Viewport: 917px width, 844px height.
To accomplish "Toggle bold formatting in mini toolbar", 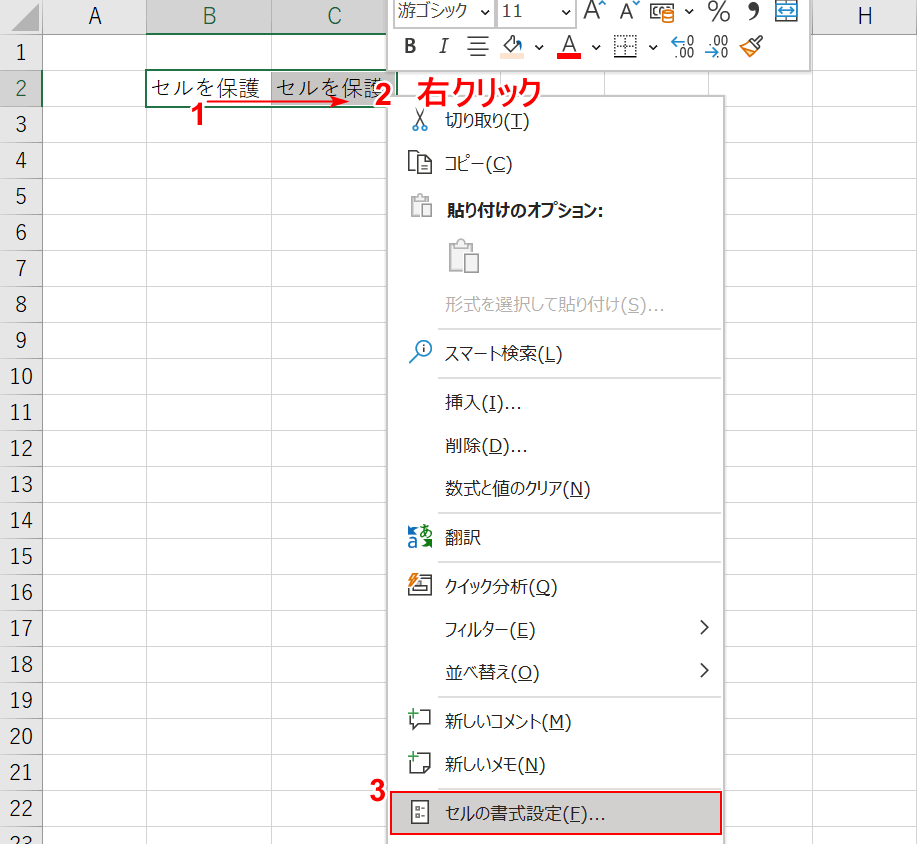I will pos(410,46).
